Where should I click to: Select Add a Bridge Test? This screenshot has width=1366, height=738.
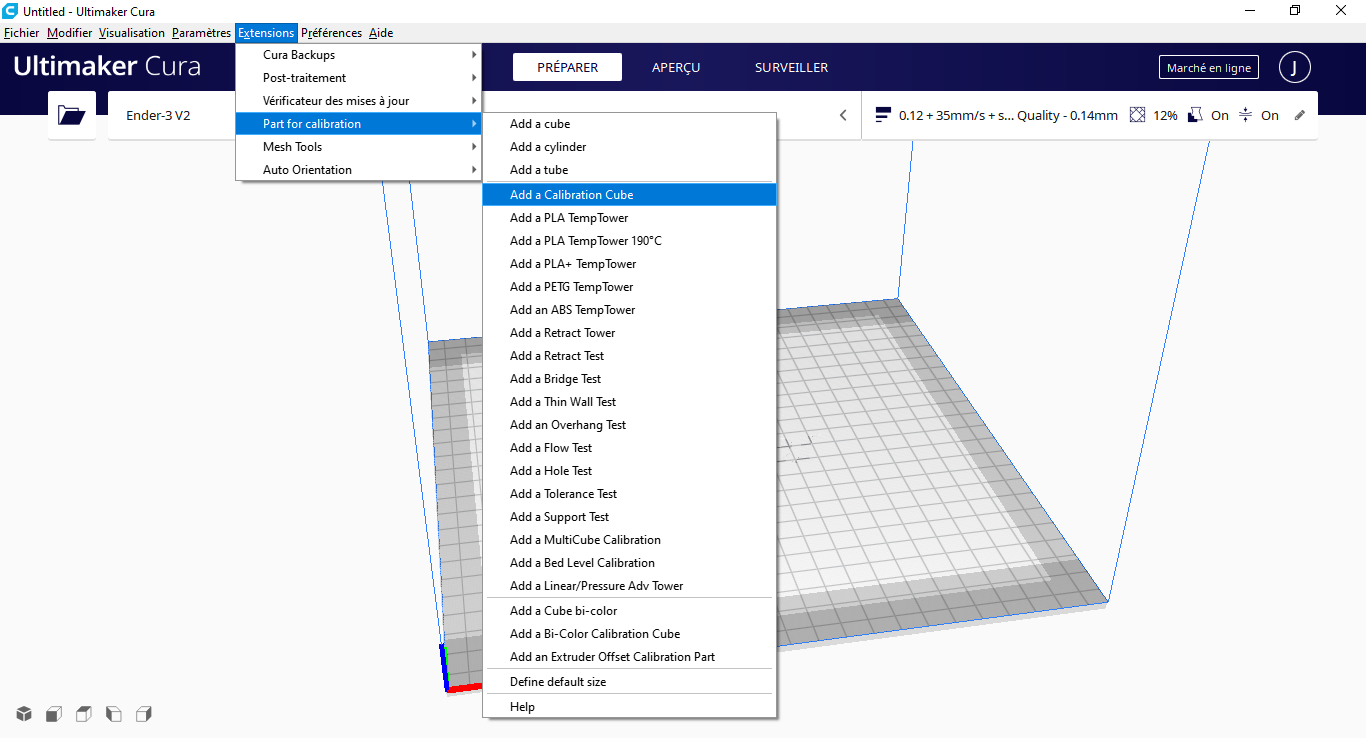click(x=629, y=379)
